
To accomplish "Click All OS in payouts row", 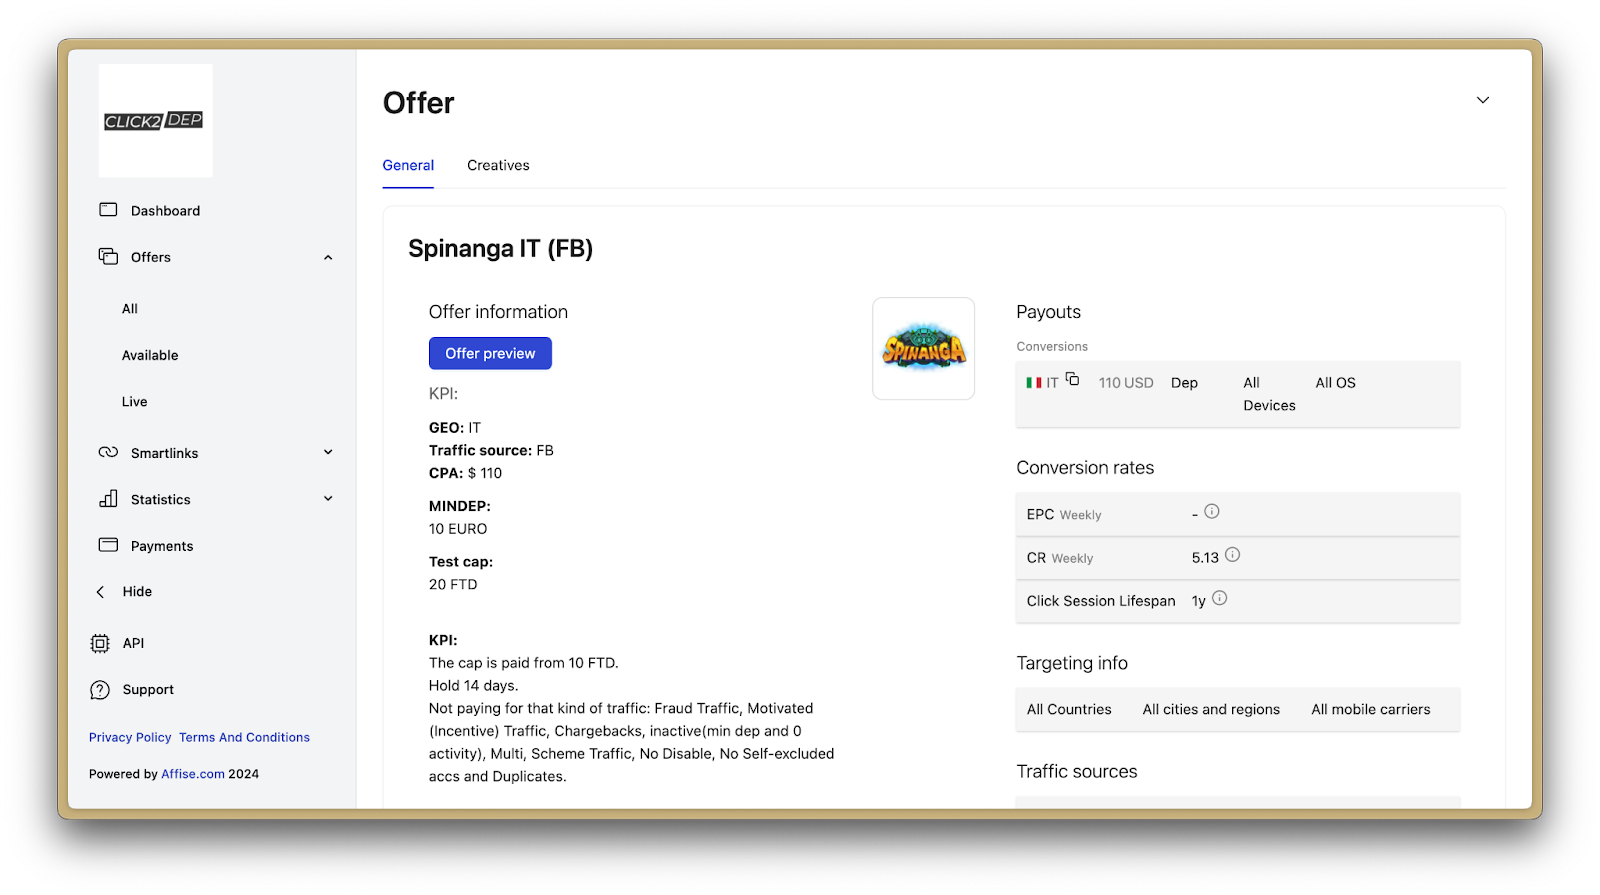I will [x=1335, y=383].
